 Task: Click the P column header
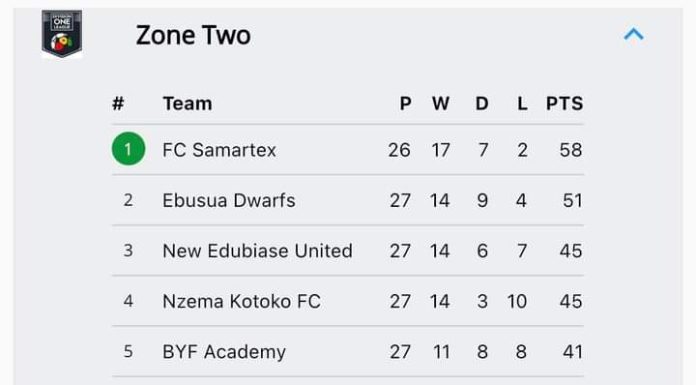coord(405,103)
